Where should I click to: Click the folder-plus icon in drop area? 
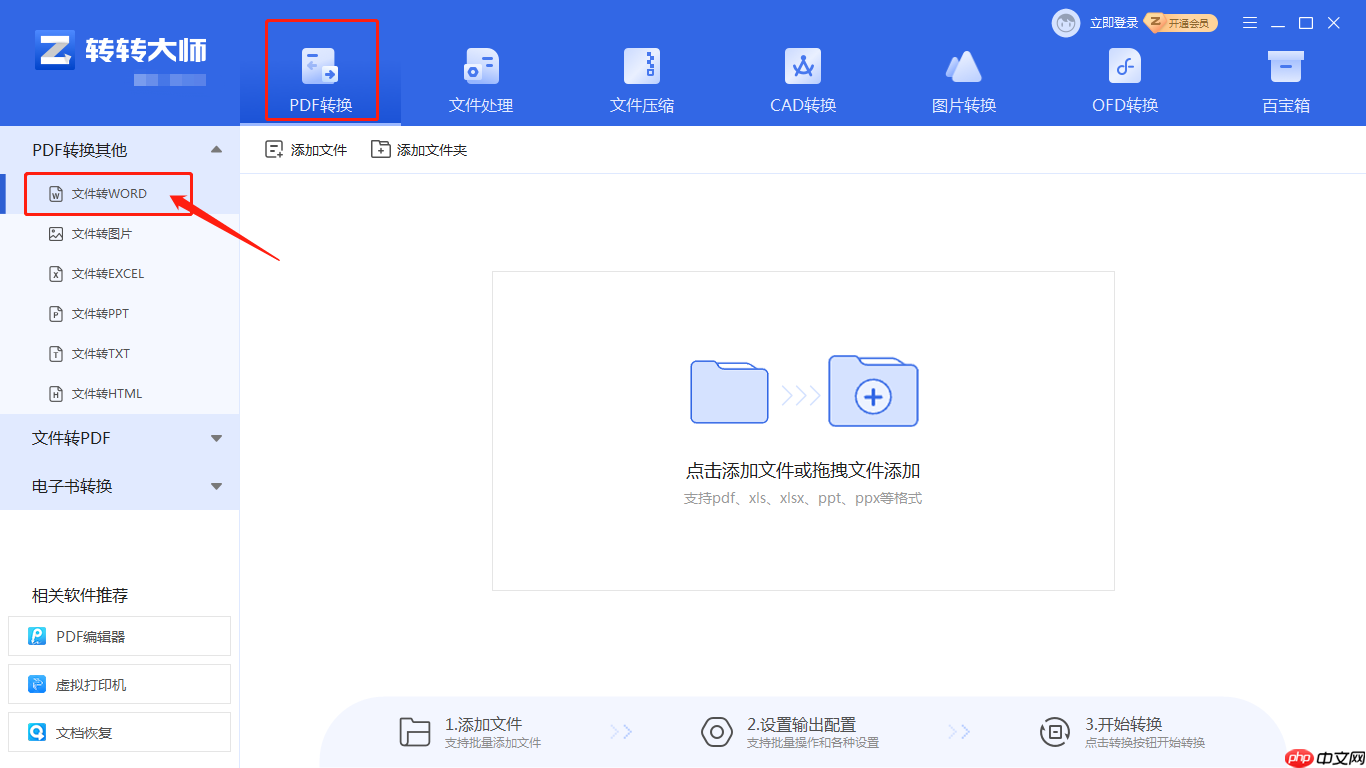click(x=873, y=391)
